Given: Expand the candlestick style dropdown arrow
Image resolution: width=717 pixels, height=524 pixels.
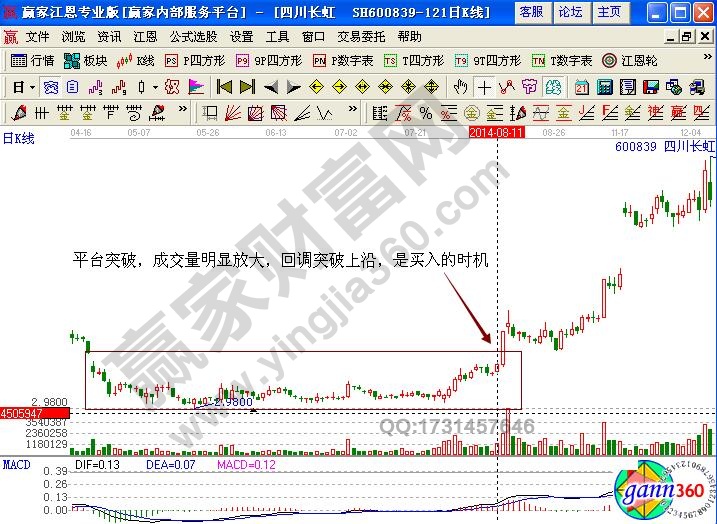Looking at the screenshot, I should [153, 87].
